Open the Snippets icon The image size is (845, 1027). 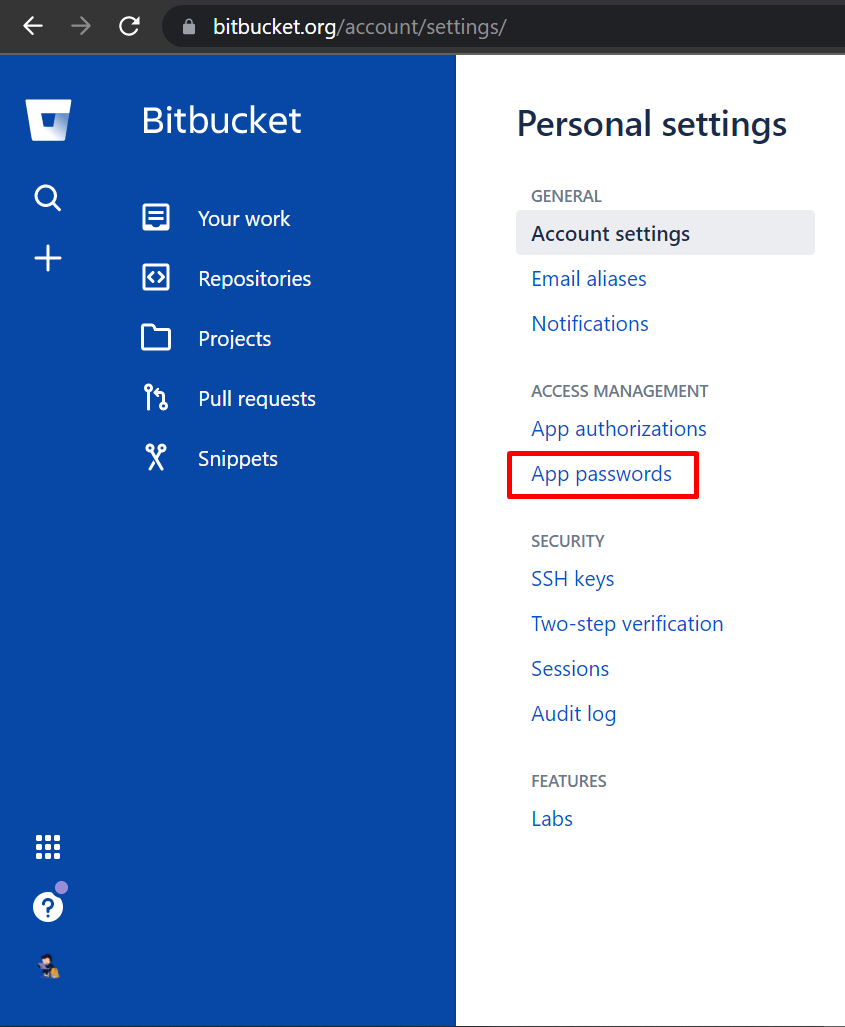[x=156, y=458]
